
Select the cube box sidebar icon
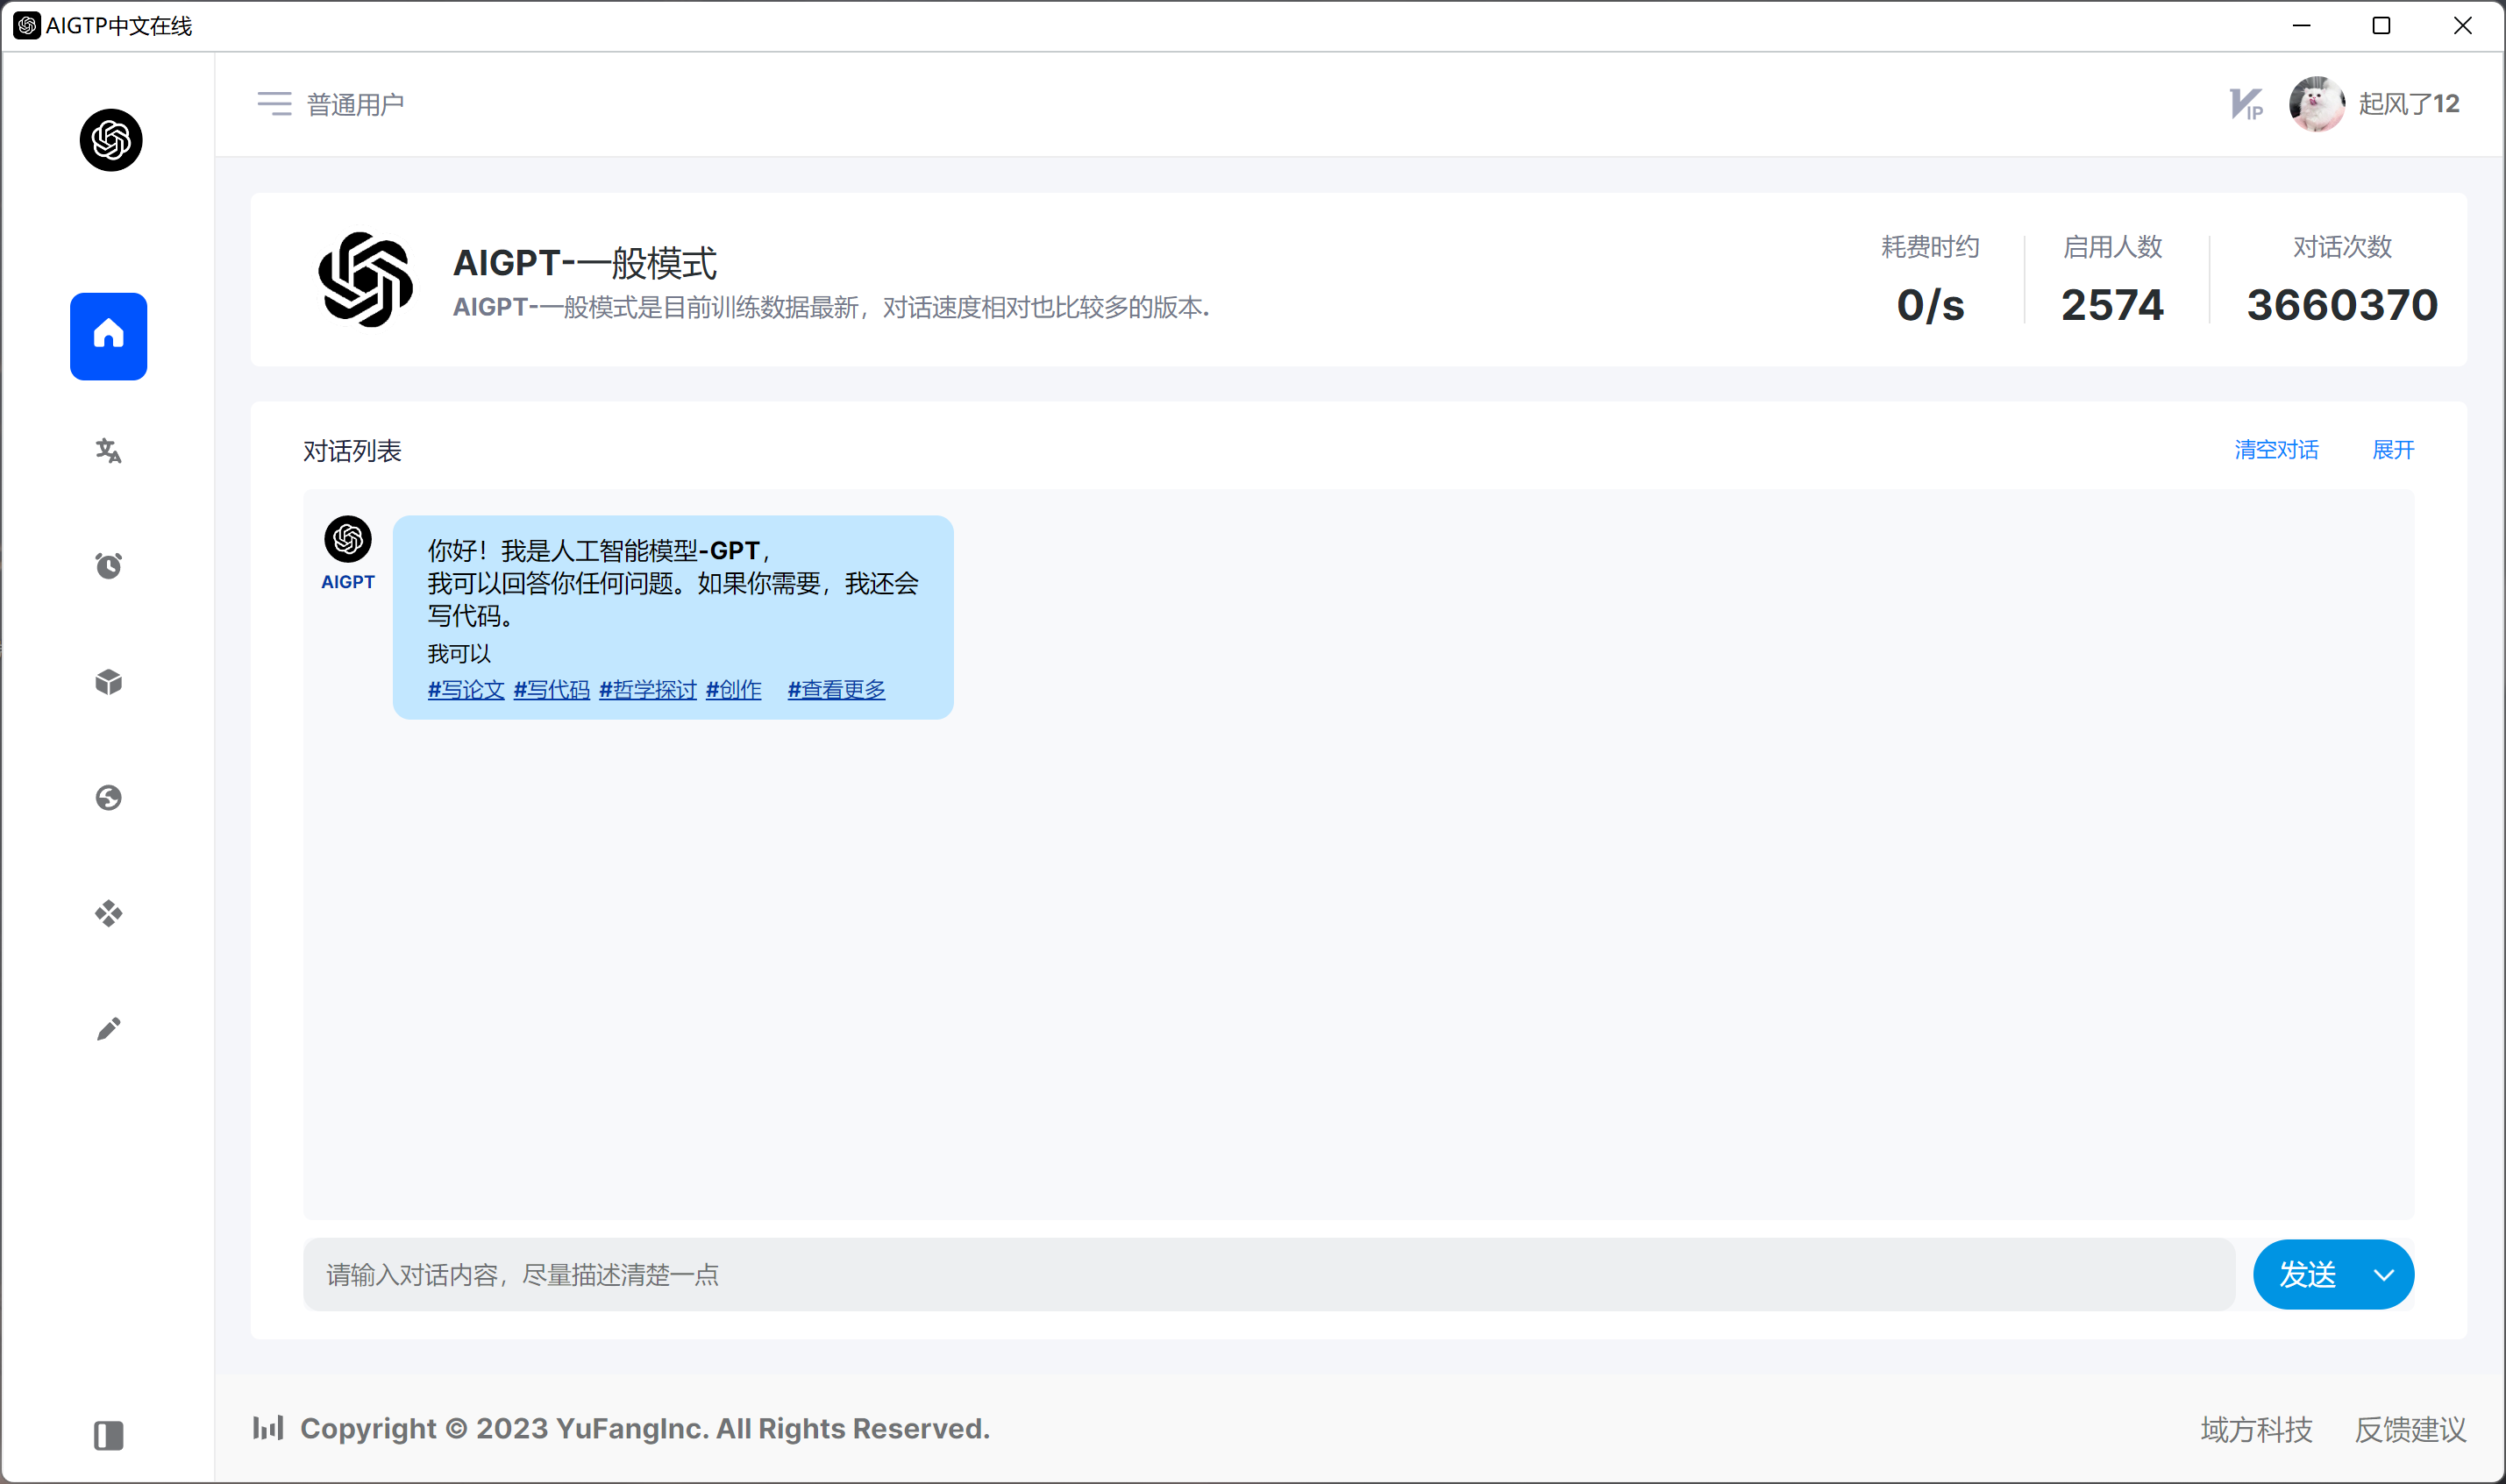pos(108,682)
